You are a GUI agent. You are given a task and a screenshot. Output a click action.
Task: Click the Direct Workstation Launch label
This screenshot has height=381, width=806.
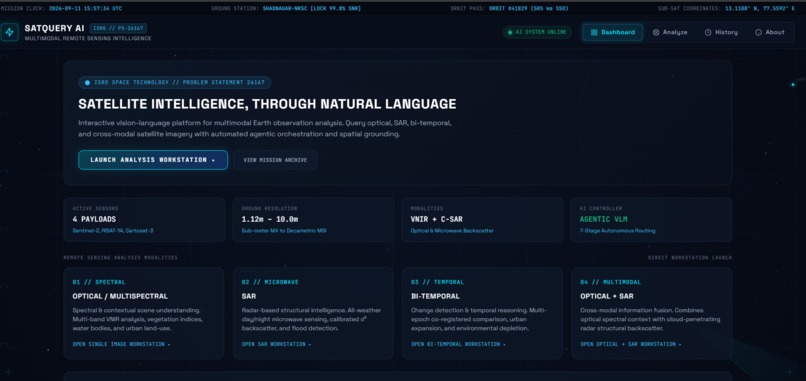click(x=689, y=258)
